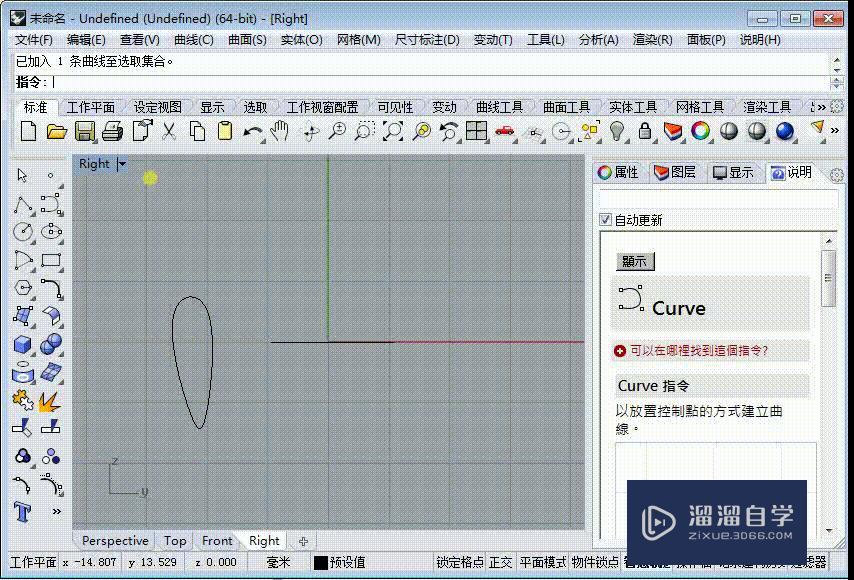
Task: Activate the Pan hand tool
Action: 280,131
